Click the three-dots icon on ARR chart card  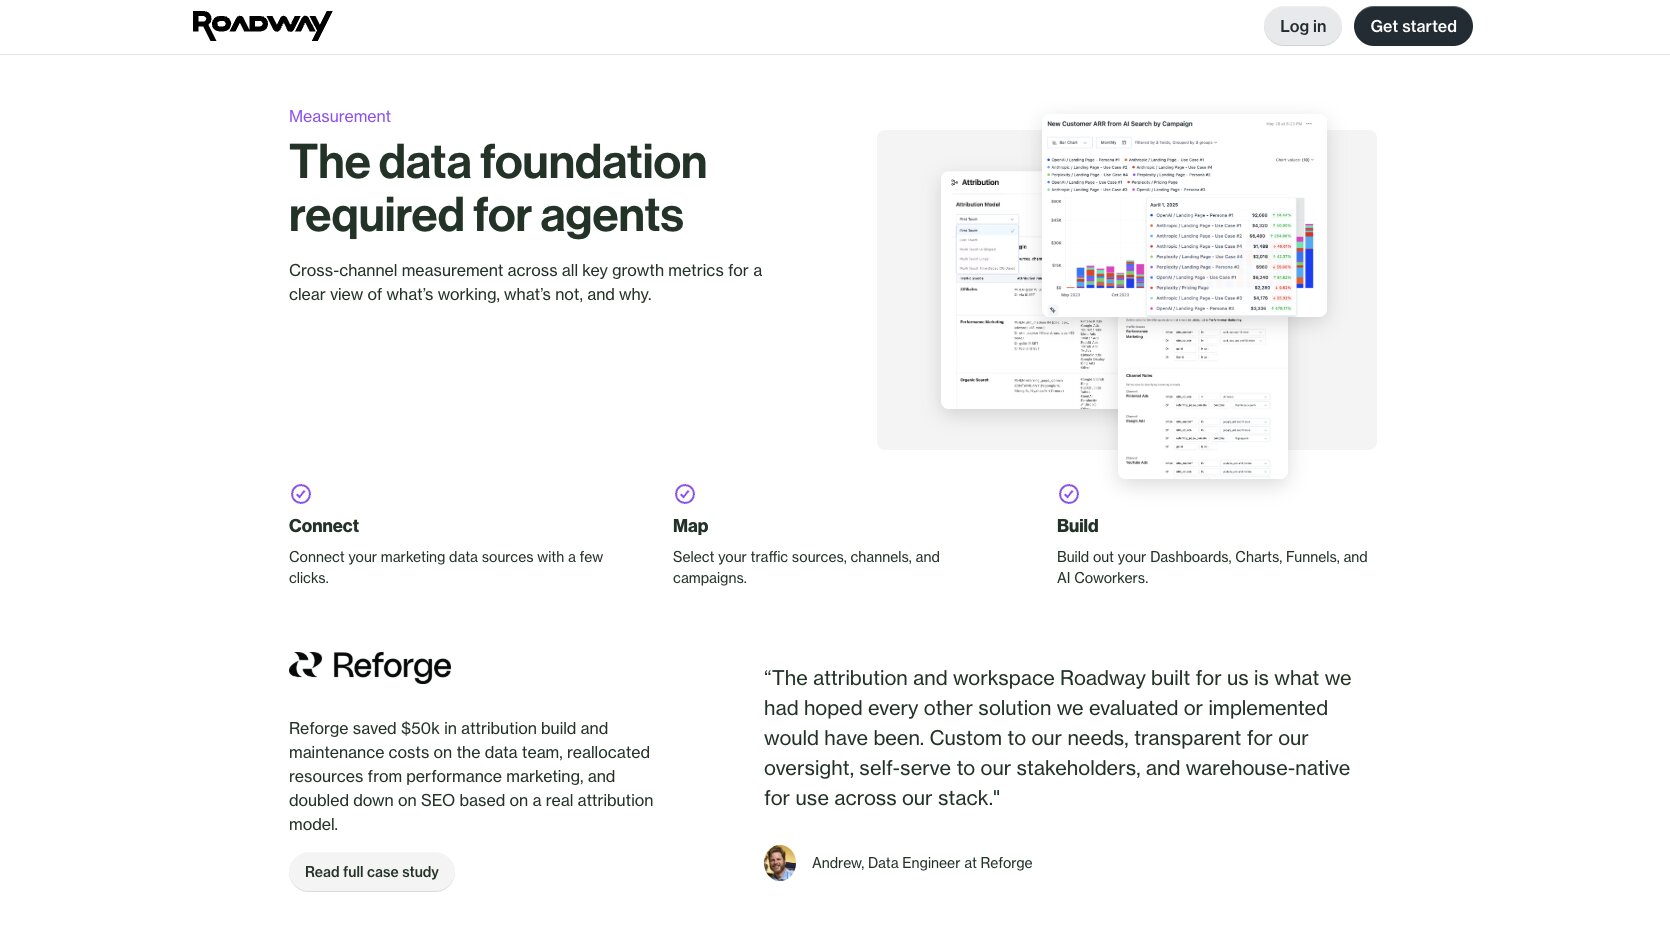click(x=1309, y=124)
